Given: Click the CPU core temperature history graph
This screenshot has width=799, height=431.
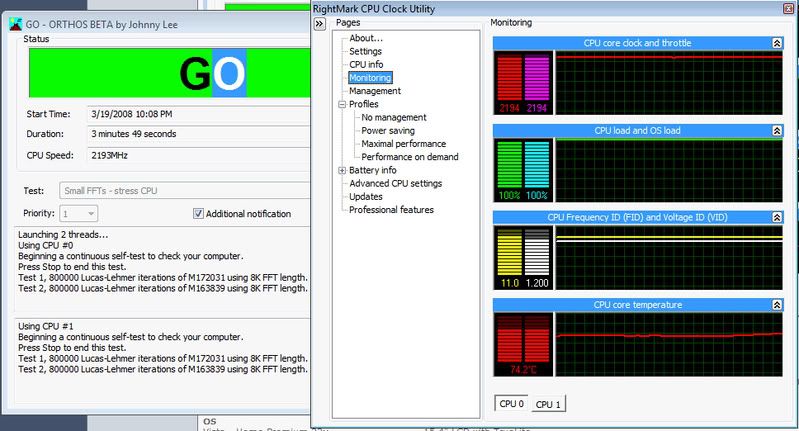Looking at the screenshot, I should click(669, 344).
